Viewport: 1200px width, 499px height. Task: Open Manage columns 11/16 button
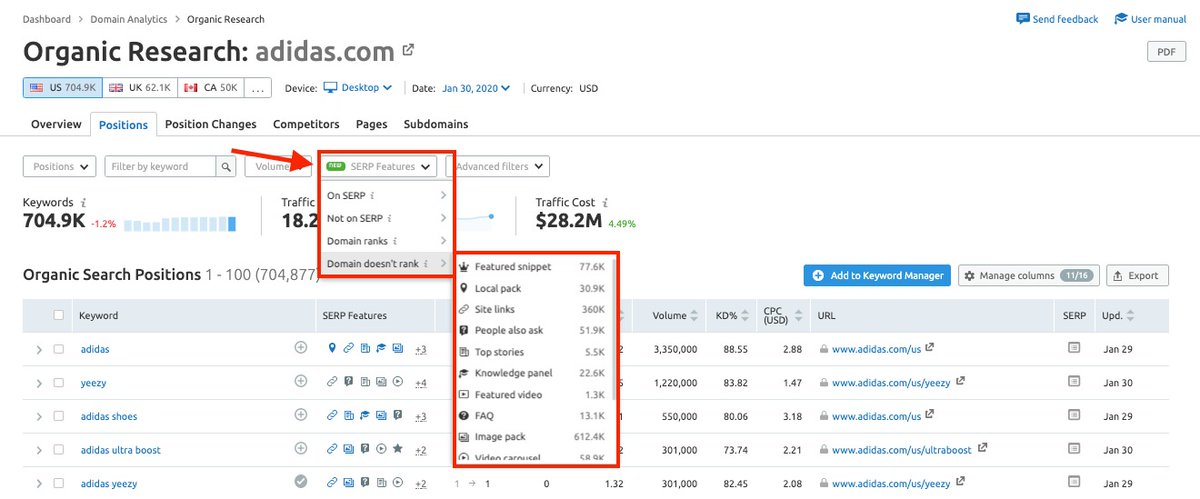[1028, 276]
